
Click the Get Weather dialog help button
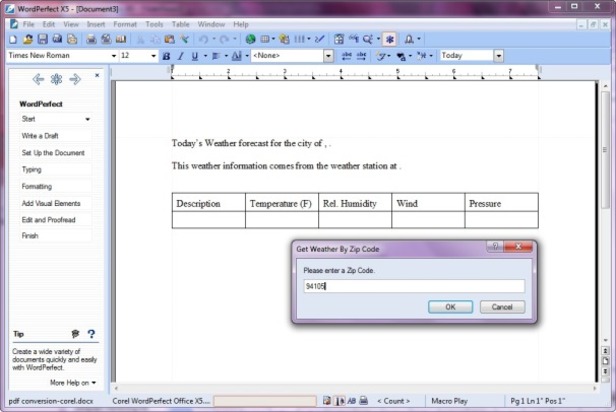[x=495, y=246]
